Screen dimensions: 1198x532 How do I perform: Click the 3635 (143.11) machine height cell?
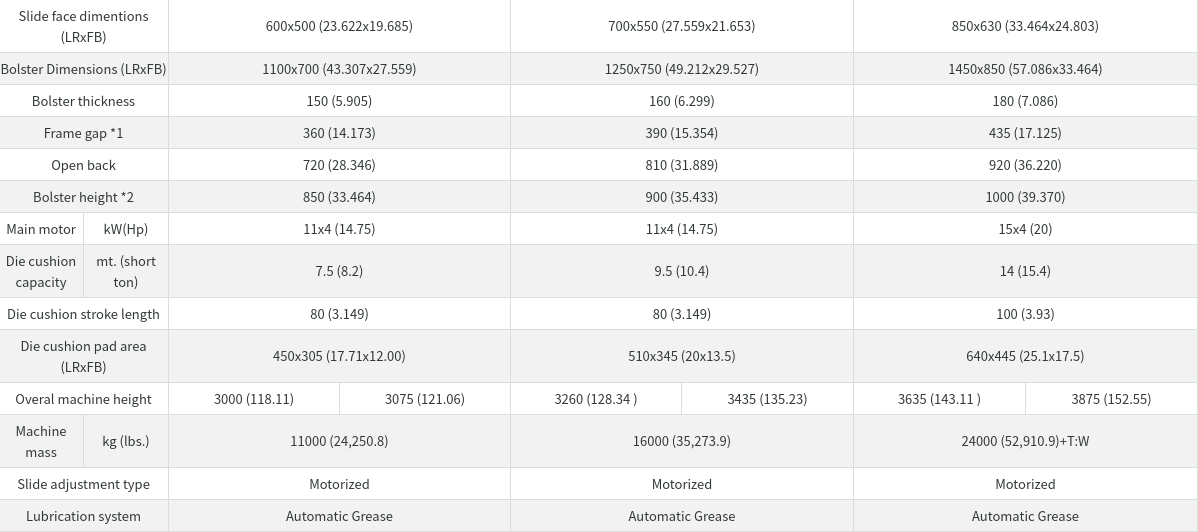940,399
